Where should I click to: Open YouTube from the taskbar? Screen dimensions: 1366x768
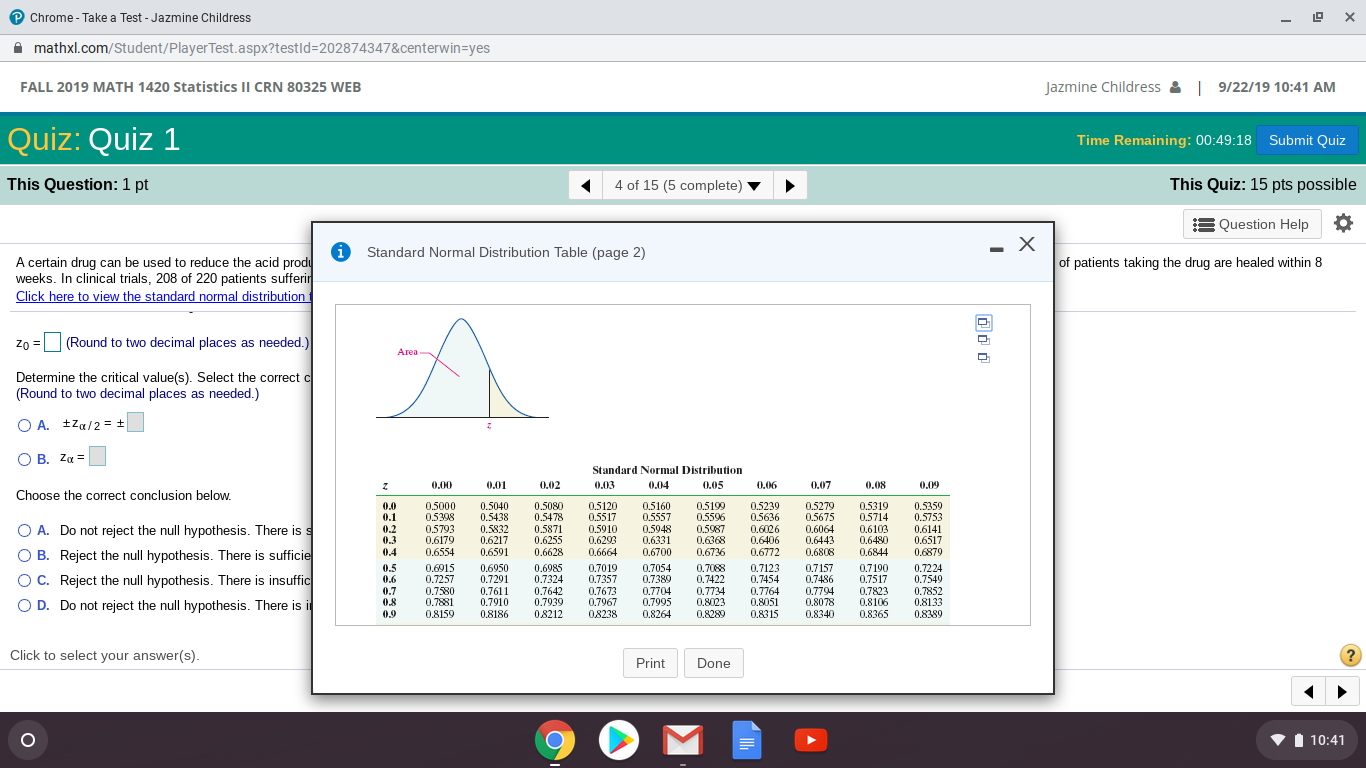click(x=810, y=740)
